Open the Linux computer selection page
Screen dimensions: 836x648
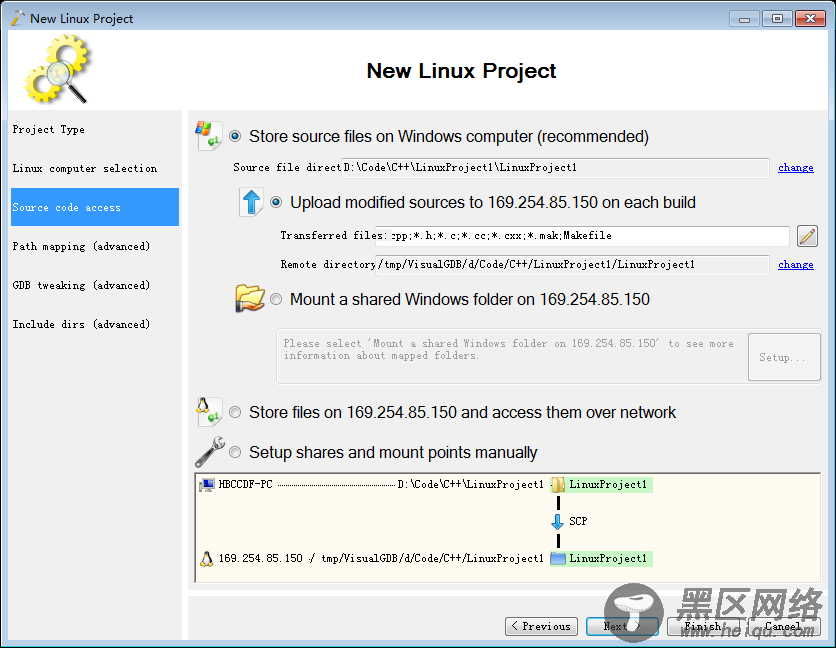(95, 169)
